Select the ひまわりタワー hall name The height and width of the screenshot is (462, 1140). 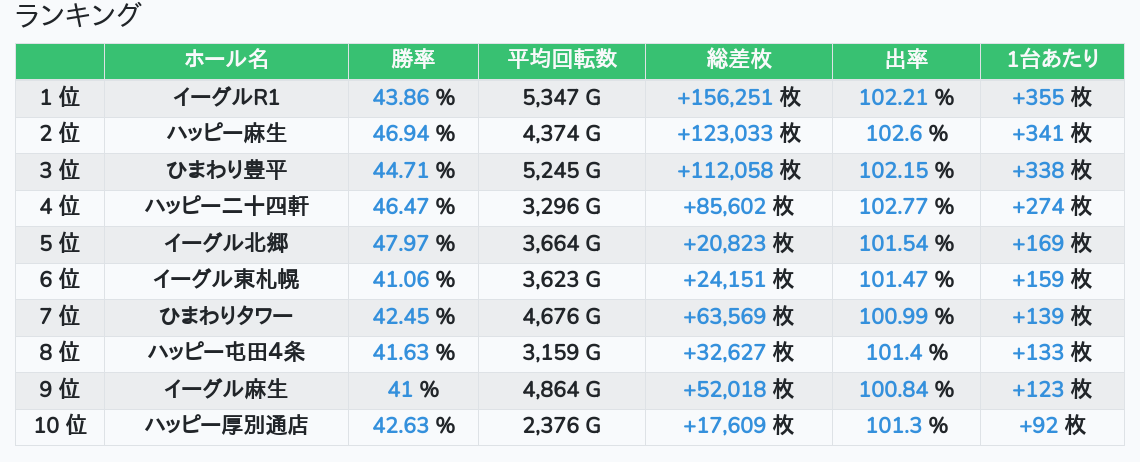tap(226, 316)
